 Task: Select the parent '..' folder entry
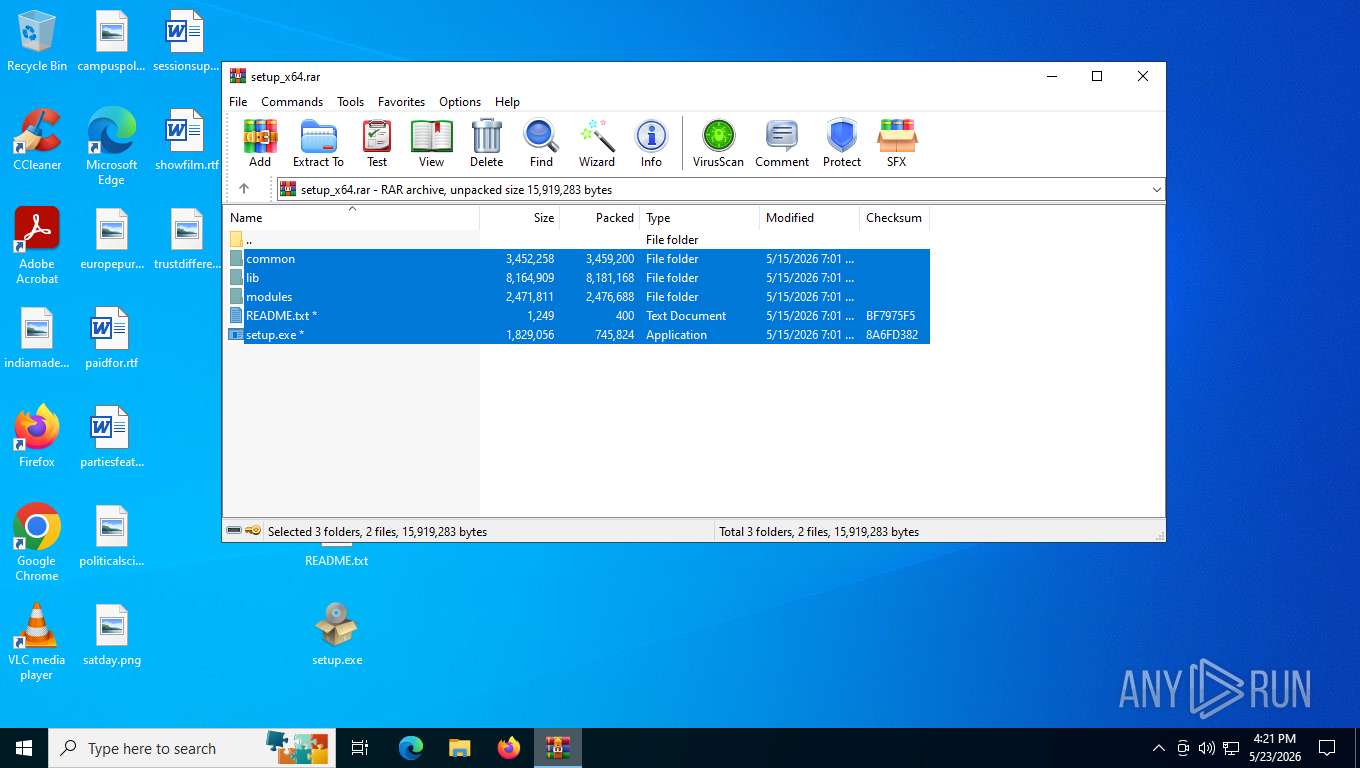[x=579, y=240]
